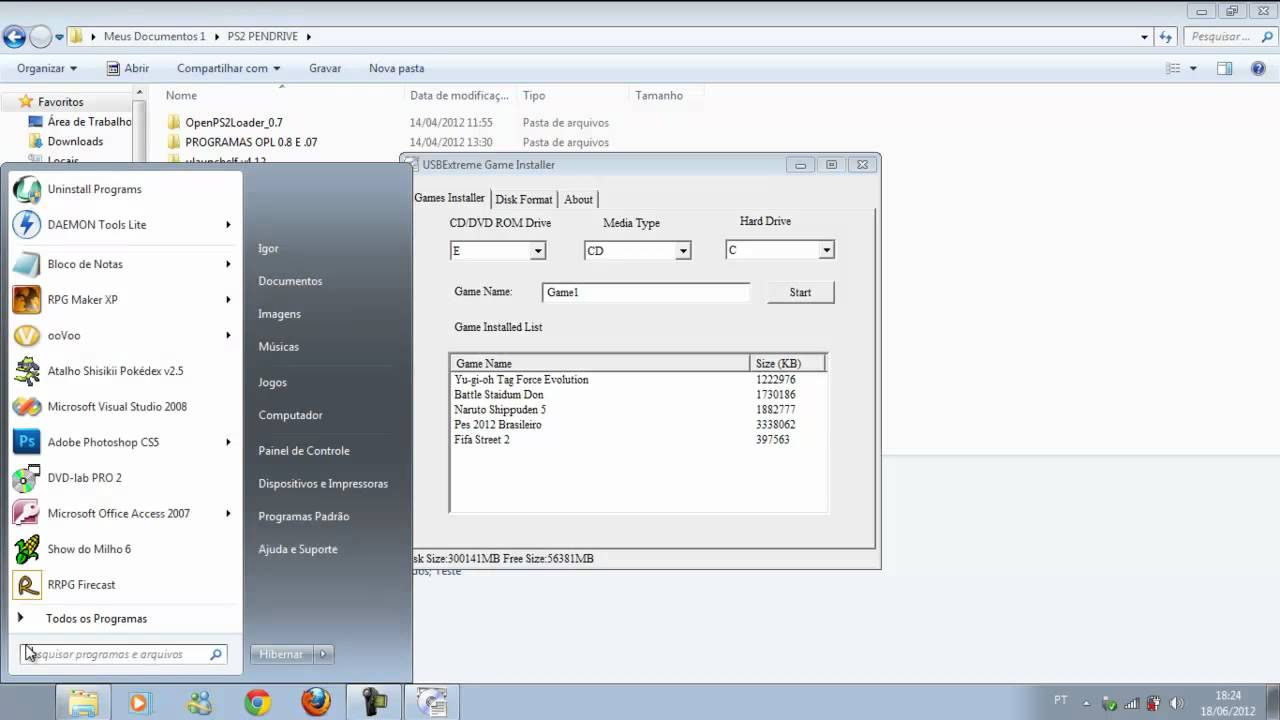
Task: Click Nova pasta in Explorer toolbar
Action: click(x=396, y=68)
